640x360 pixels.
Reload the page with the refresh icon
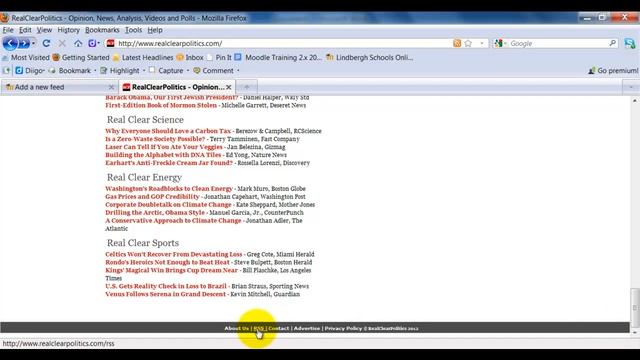pyautogui.click(x=46, y=43)
